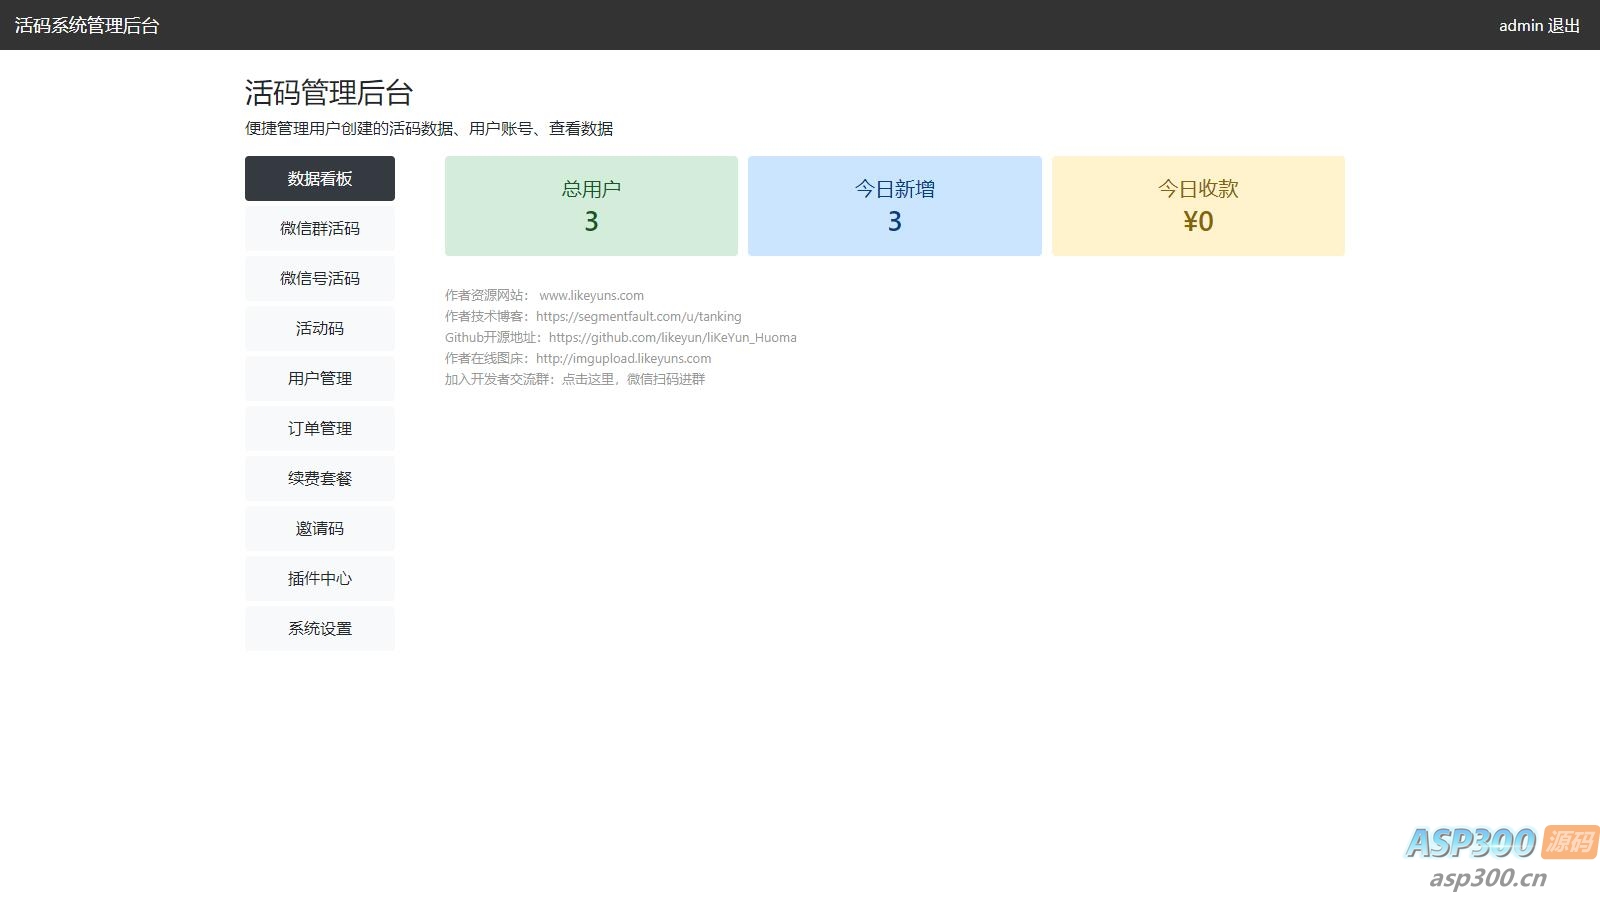Open the Github likeyun/liKeYun_Huoma repository link

[x=673, y=337]
